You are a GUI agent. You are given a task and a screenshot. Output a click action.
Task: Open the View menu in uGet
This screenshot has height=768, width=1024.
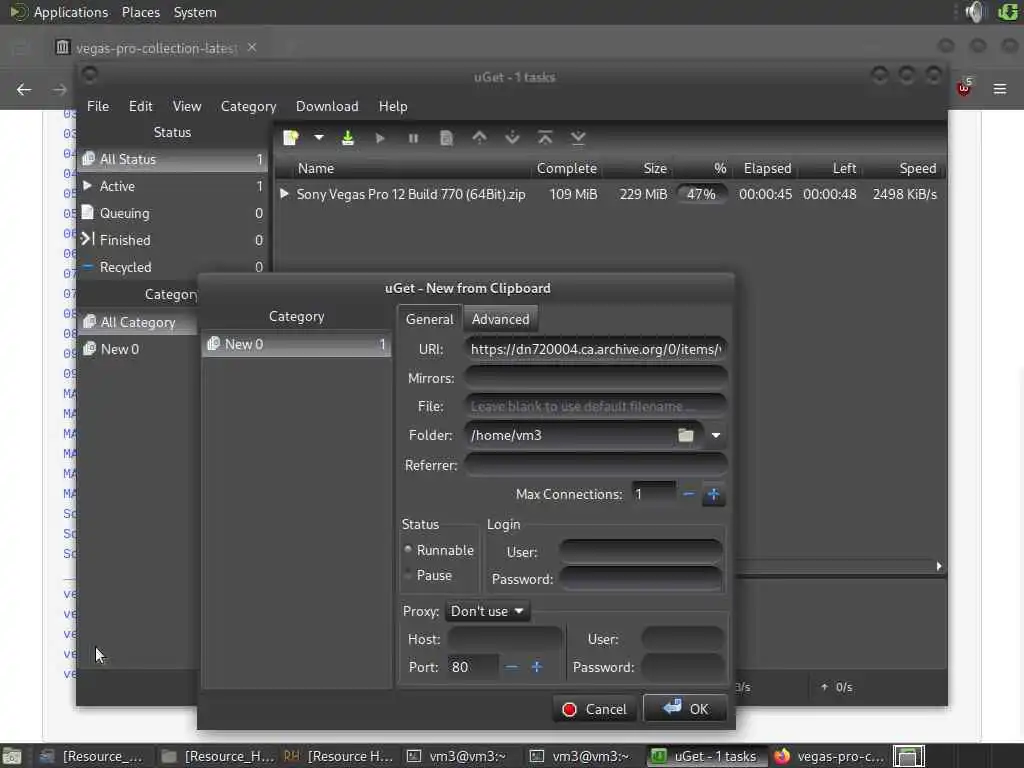click(x=187, y=106)
